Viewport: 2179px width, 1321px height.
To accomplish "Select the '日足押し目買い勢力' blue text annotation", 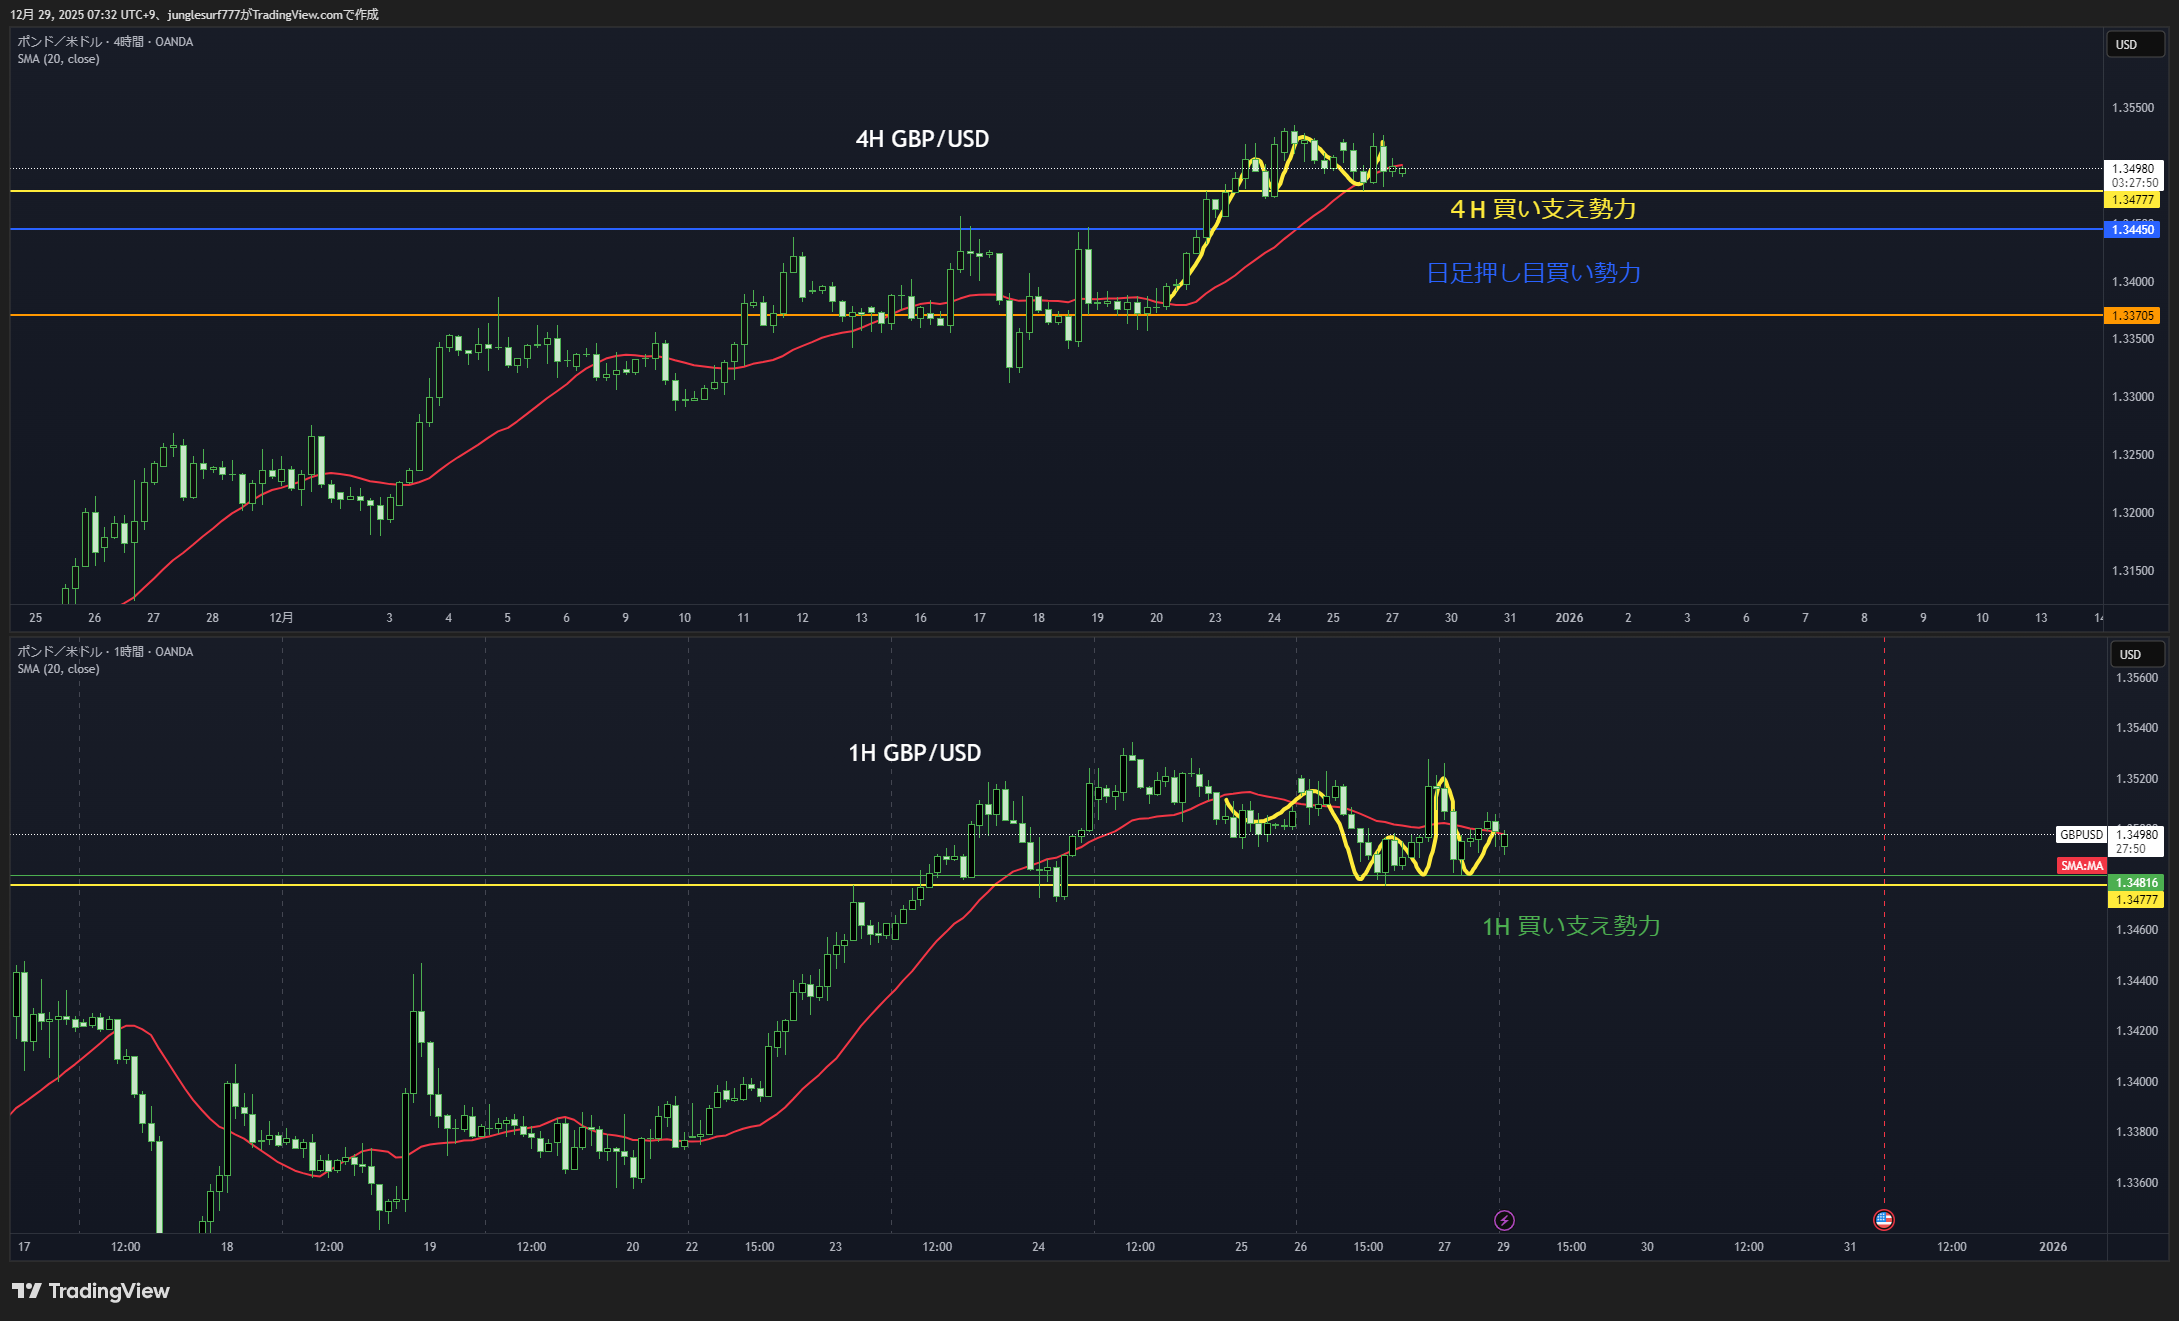I will (x=1533, y=273).
